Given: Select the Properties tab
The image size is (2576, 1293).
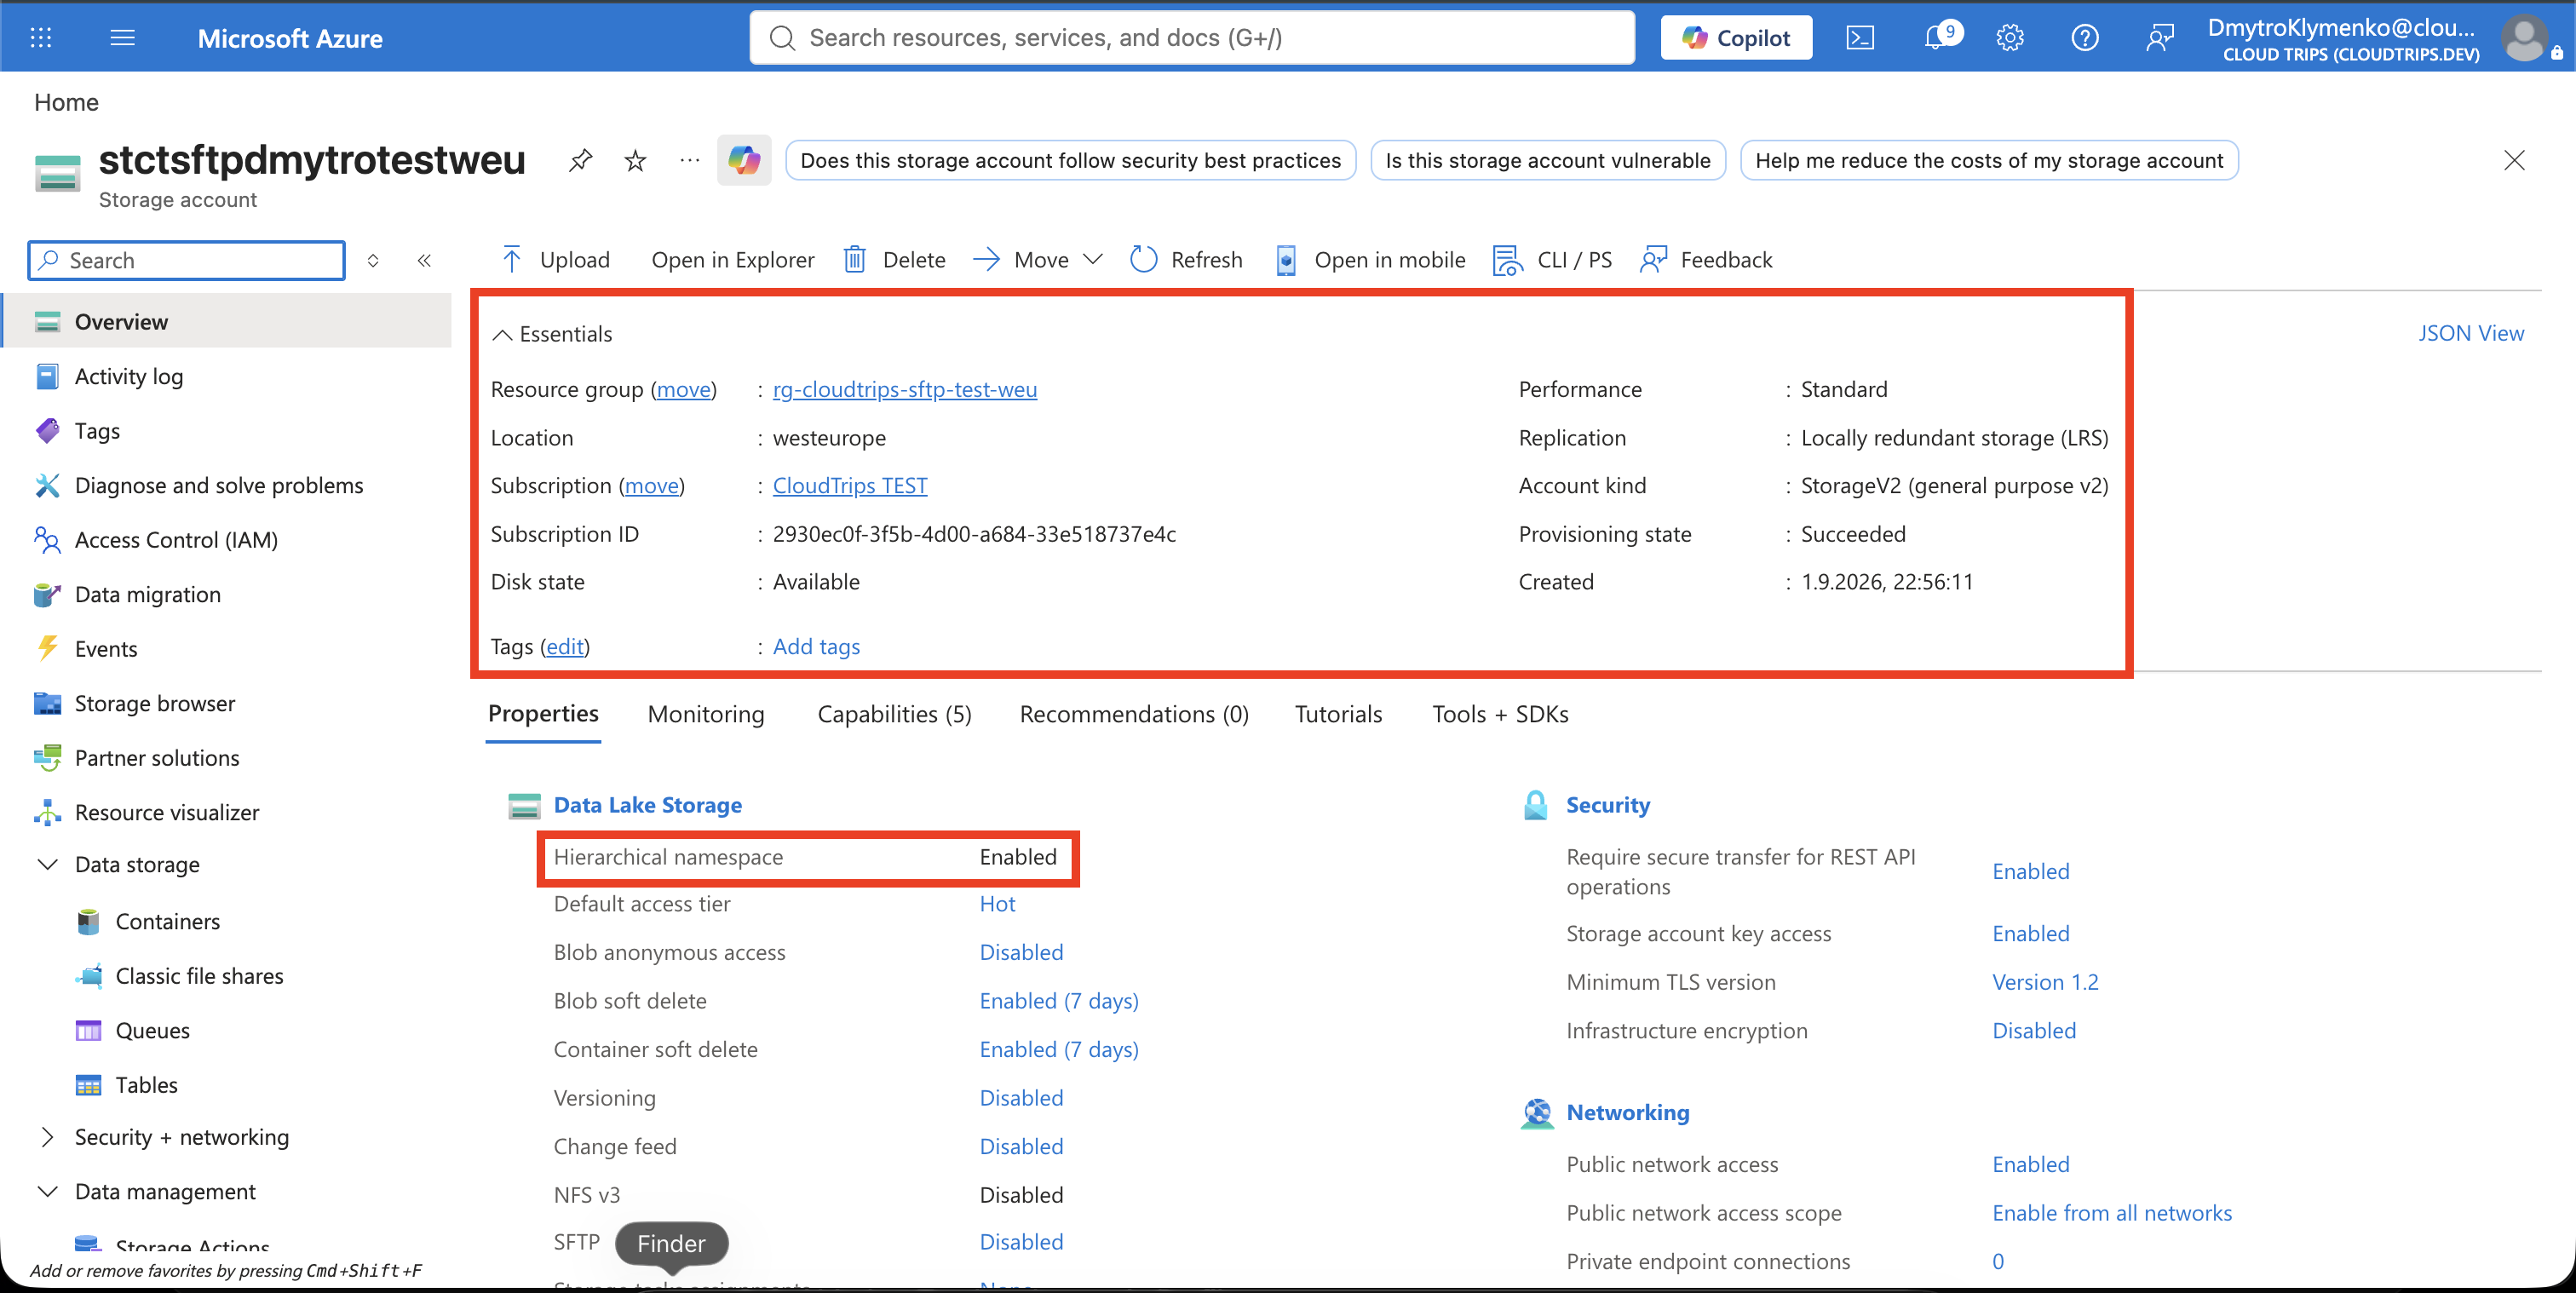Looking at the screenshot, I should 543,714.
